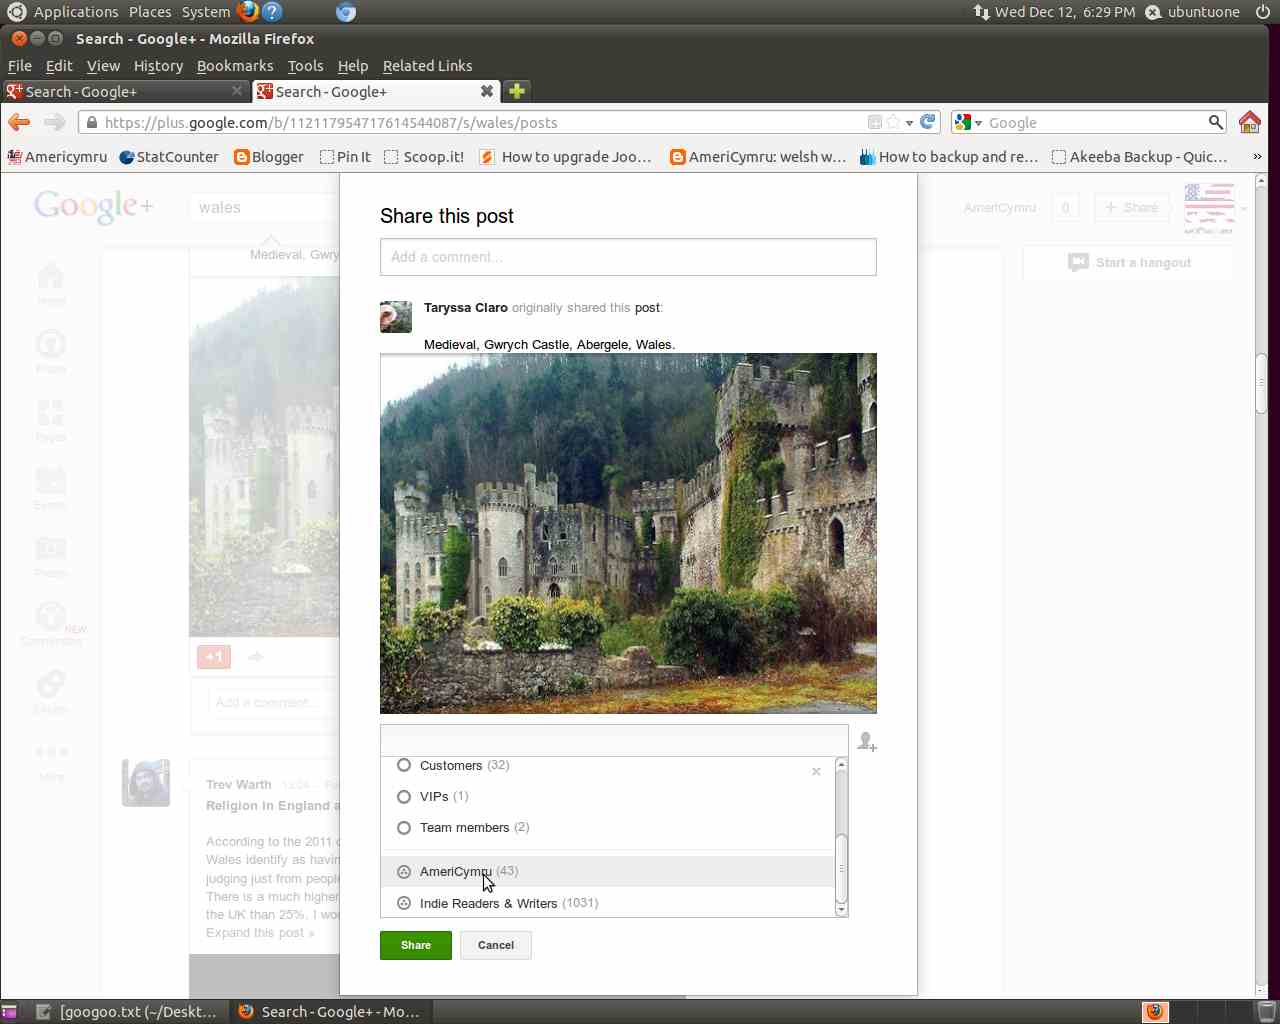
Task: Open the Help menu
Action: (353, 66)
